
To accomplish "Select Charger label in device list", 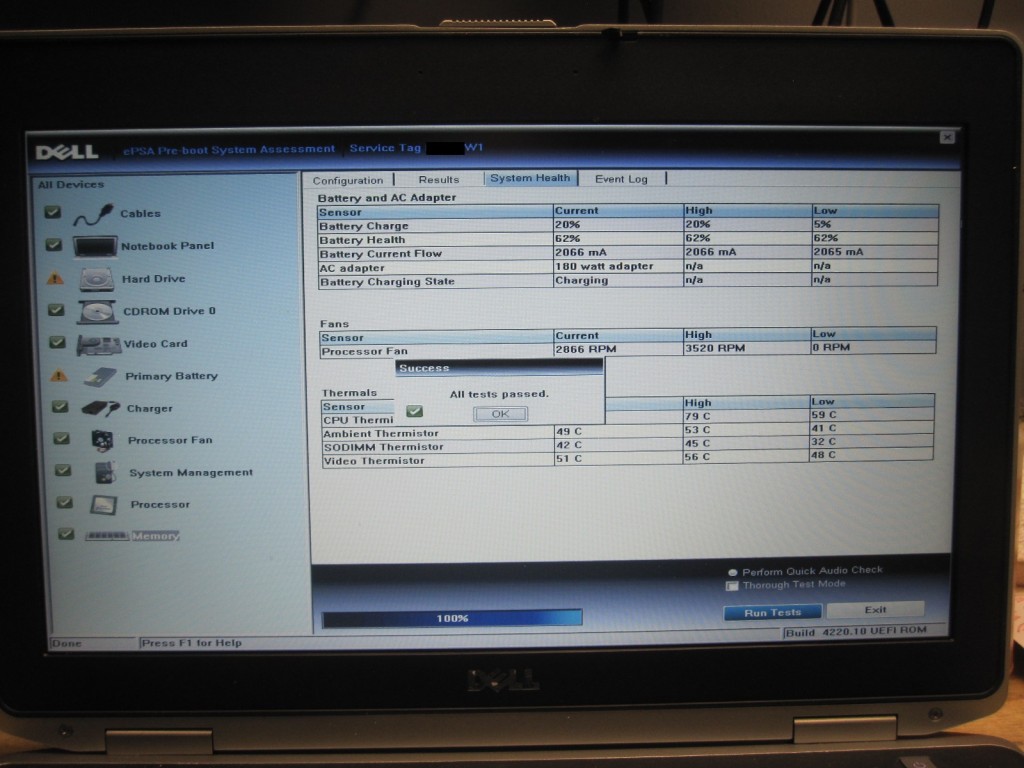I will pyautogui.click(x=150, y=409).
